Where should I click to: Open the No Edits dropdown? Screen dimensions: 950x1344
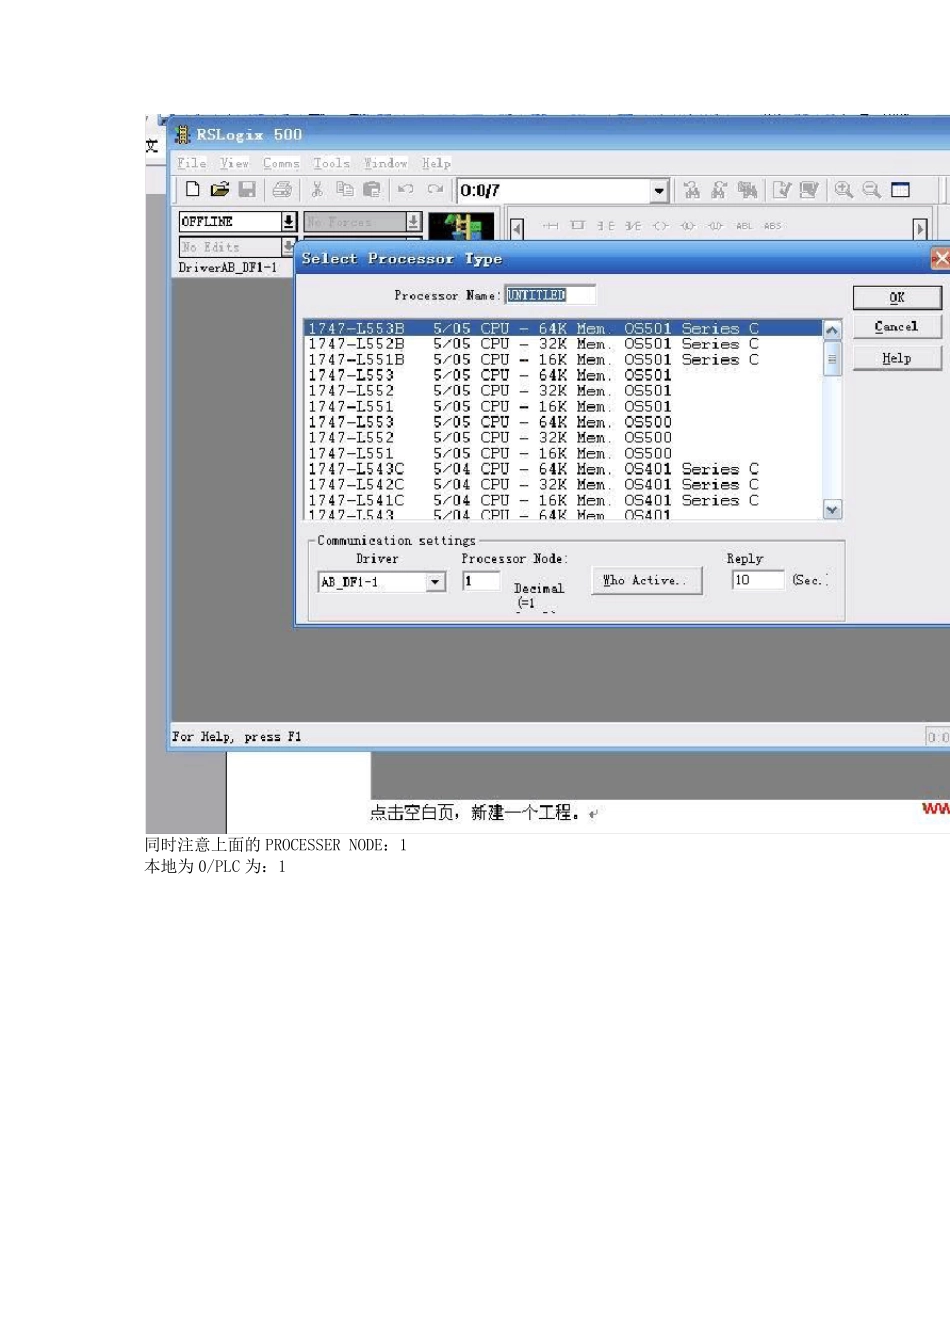click(x=289, y=246)
